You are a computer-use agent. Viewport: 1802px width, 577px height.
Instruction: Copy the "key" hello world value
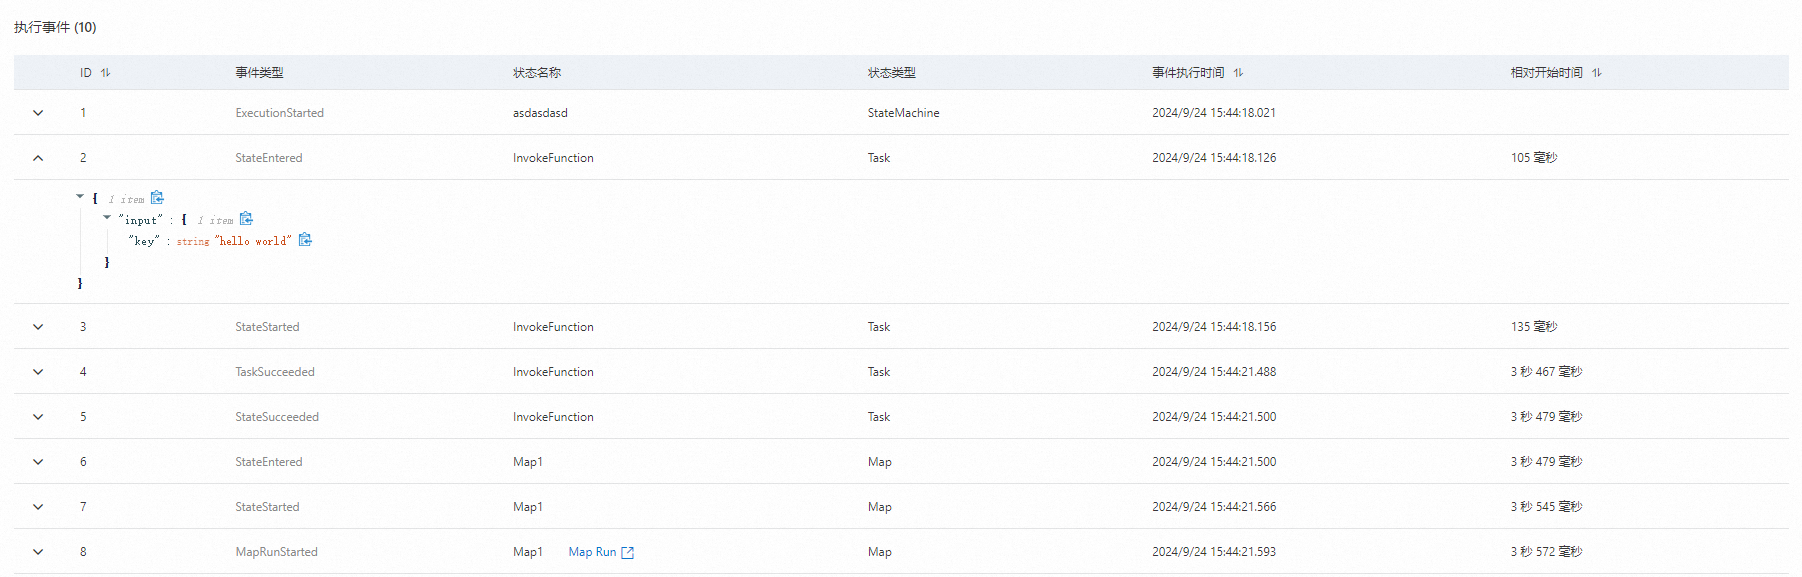[305, 240]
